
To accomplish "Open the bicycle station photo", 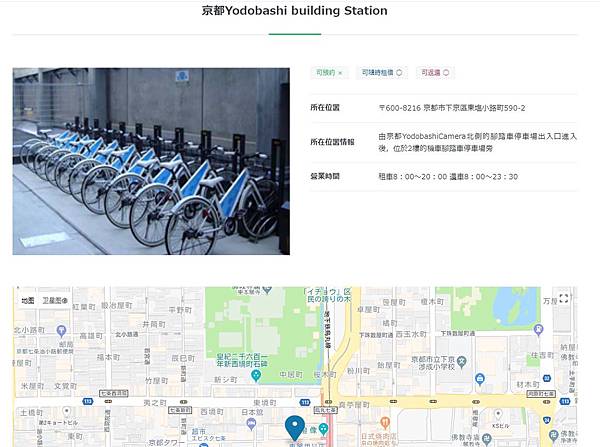I will coord(151,161).
